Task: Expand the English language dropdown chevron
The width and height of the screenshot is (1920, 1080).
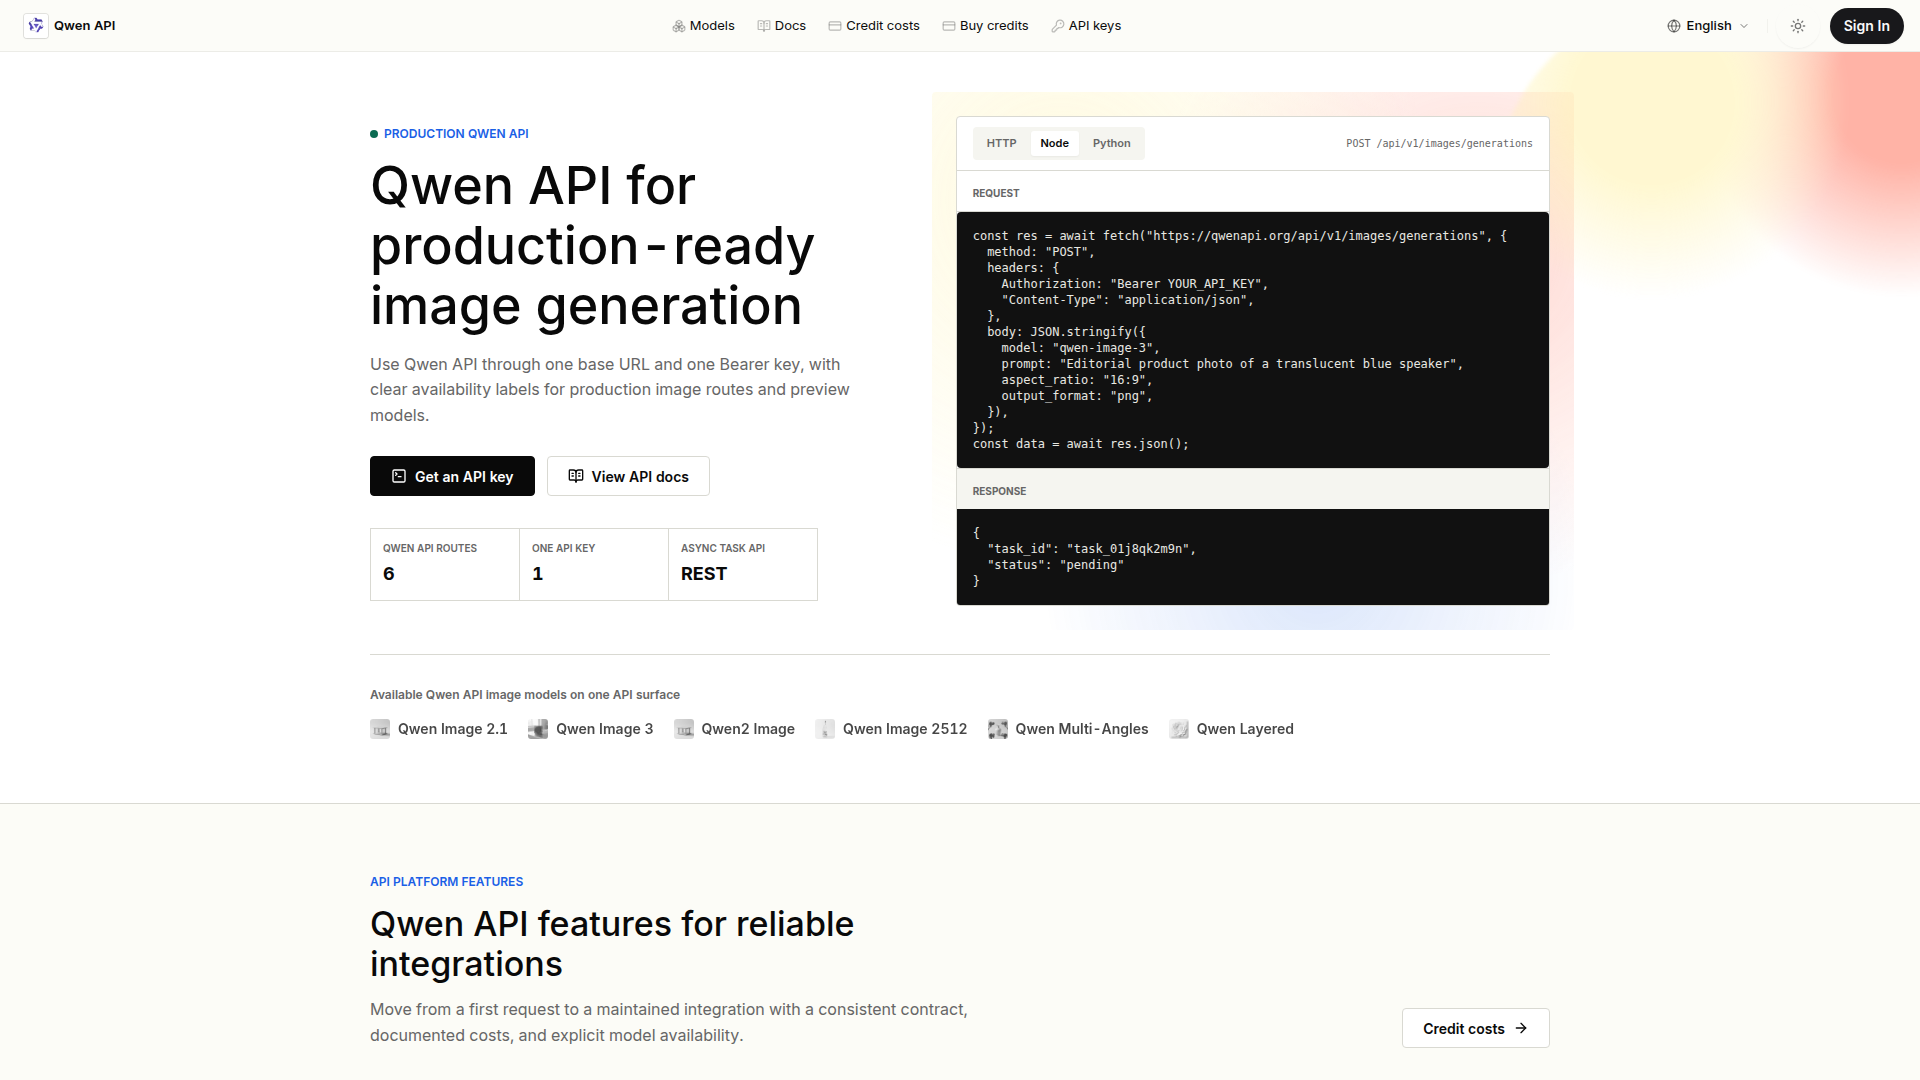Action: click(1744, 26)
